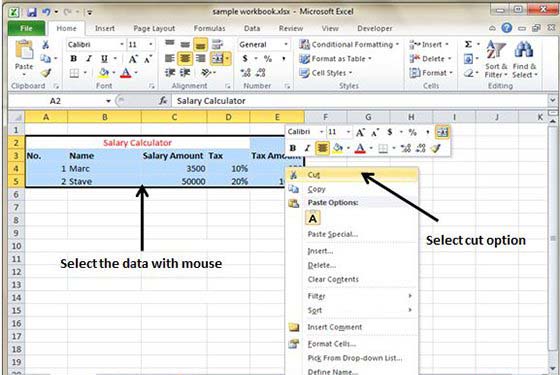Toggle Center alignment in ribbon
This screenshot has height=375, width=560.
click(185, 58)
